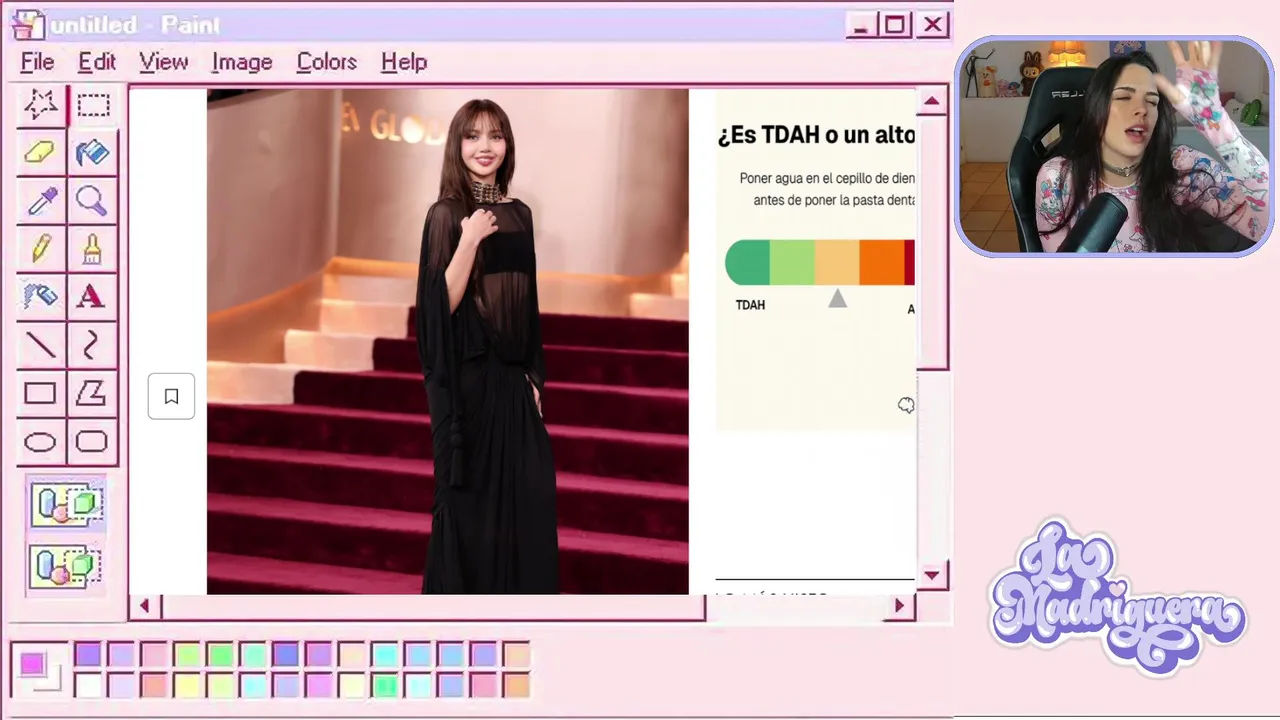Open the Help menu
This screenshot has width=1280, height=720.
pyautogui.click(x=404, y=62)
